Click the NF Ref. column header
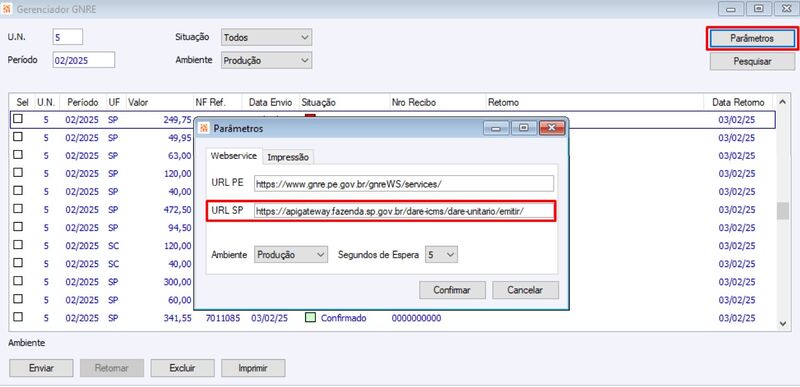The height and width of the screenshot is (387, 800). click(217, 102)
